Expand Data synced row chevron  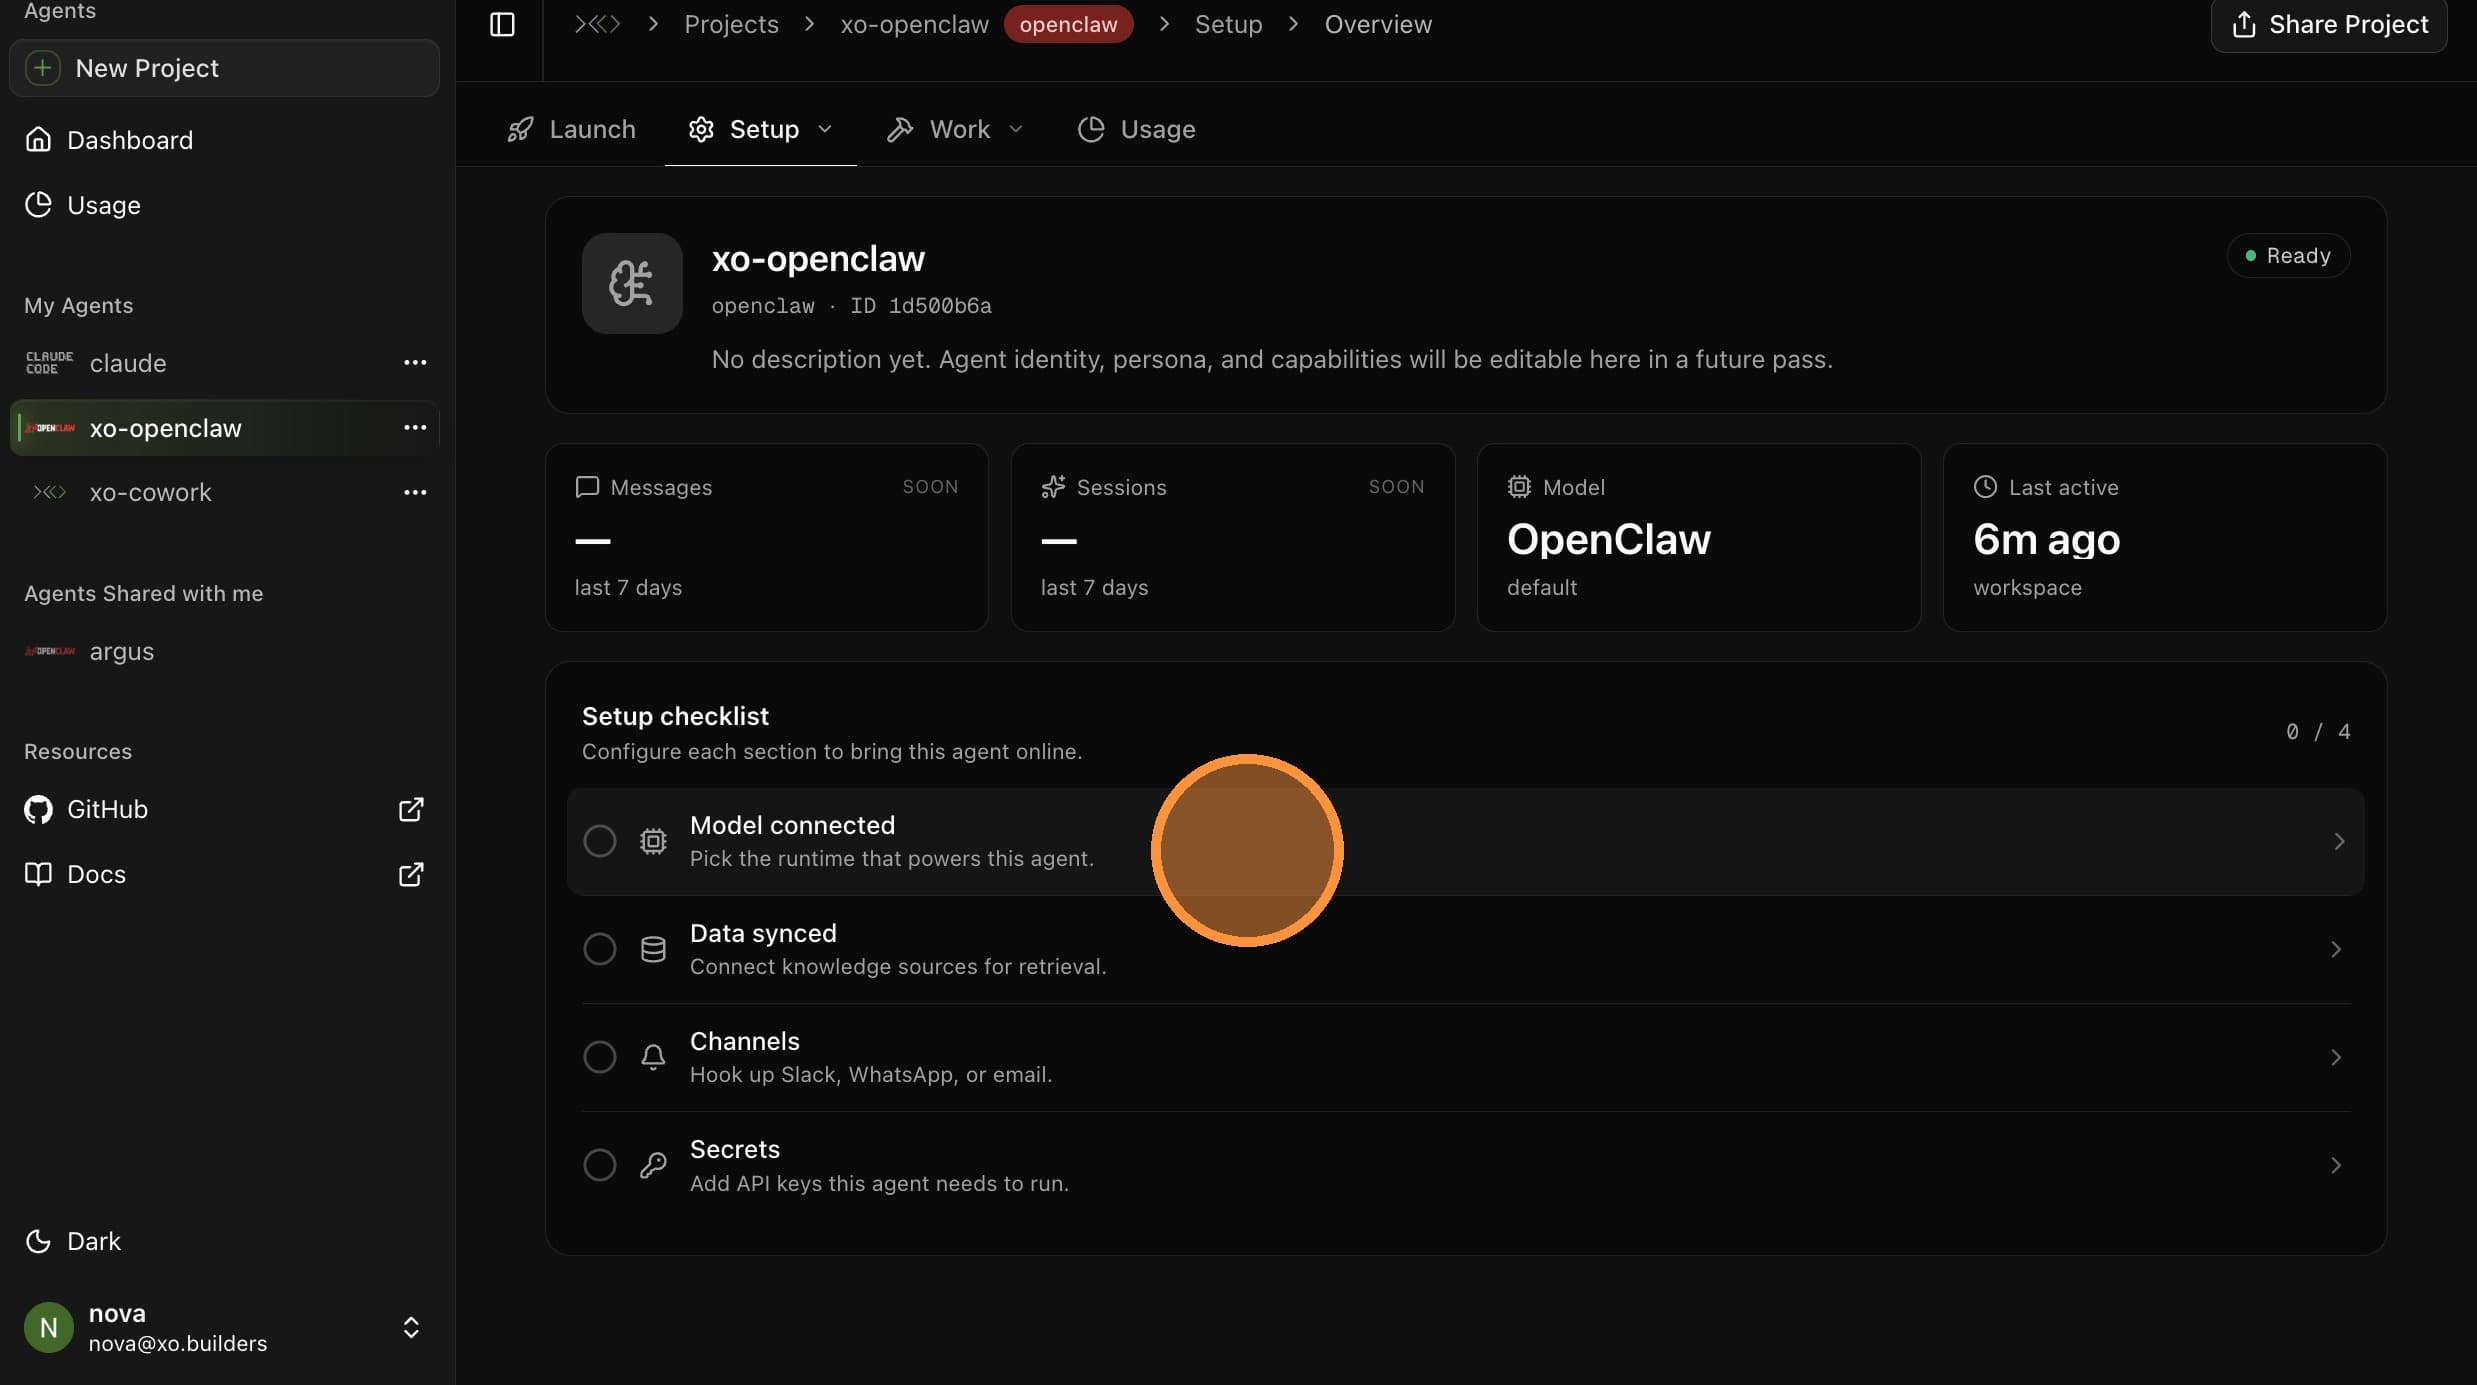pyautogui.click(x=2336, y=949)
